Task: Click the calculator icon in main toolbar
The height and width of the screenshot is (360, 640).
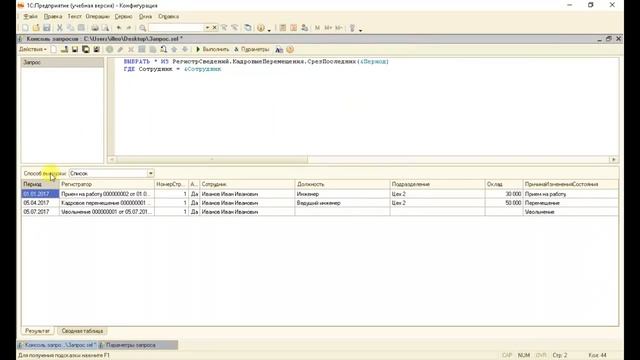Action: 282,28
